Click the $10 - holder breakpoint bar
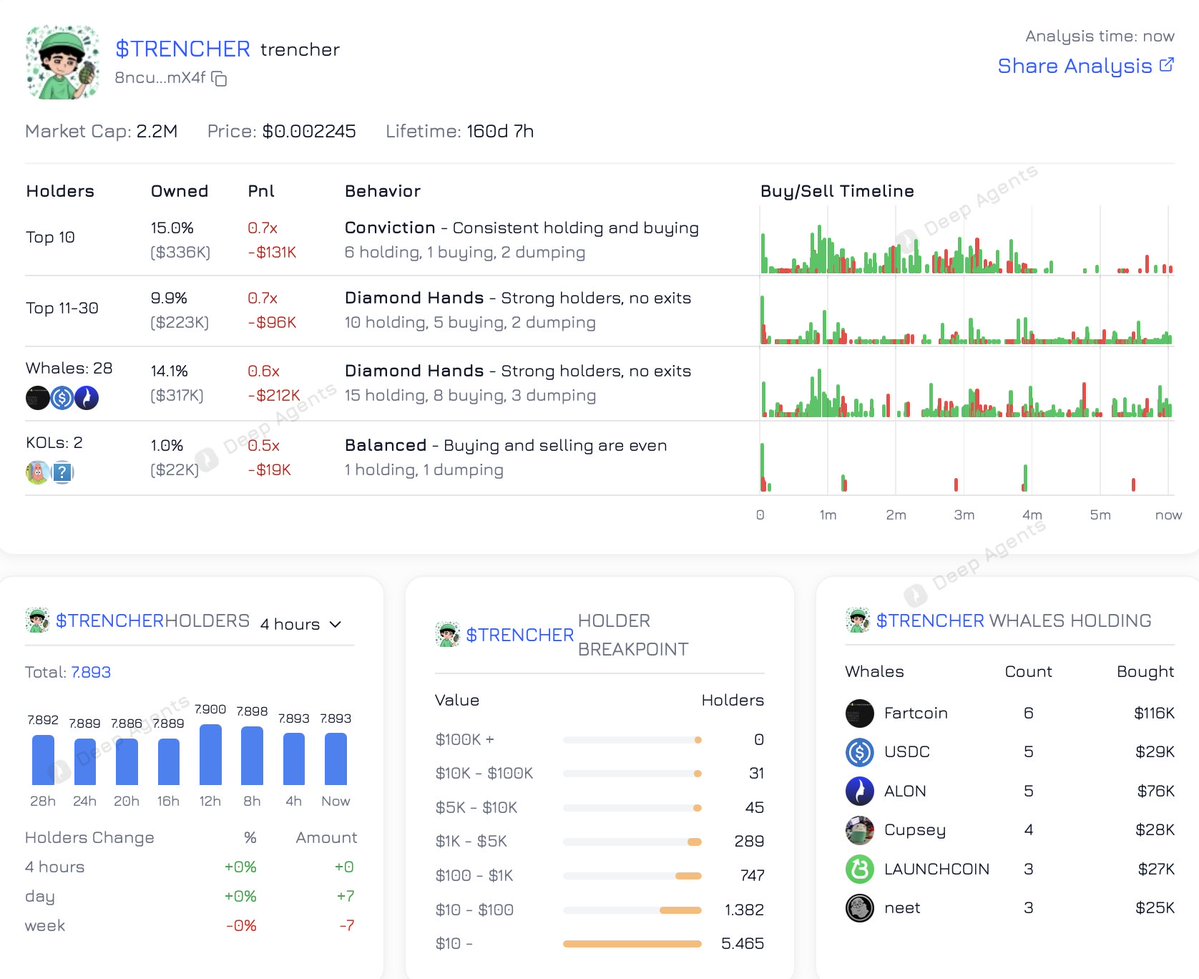 point(632,943)
